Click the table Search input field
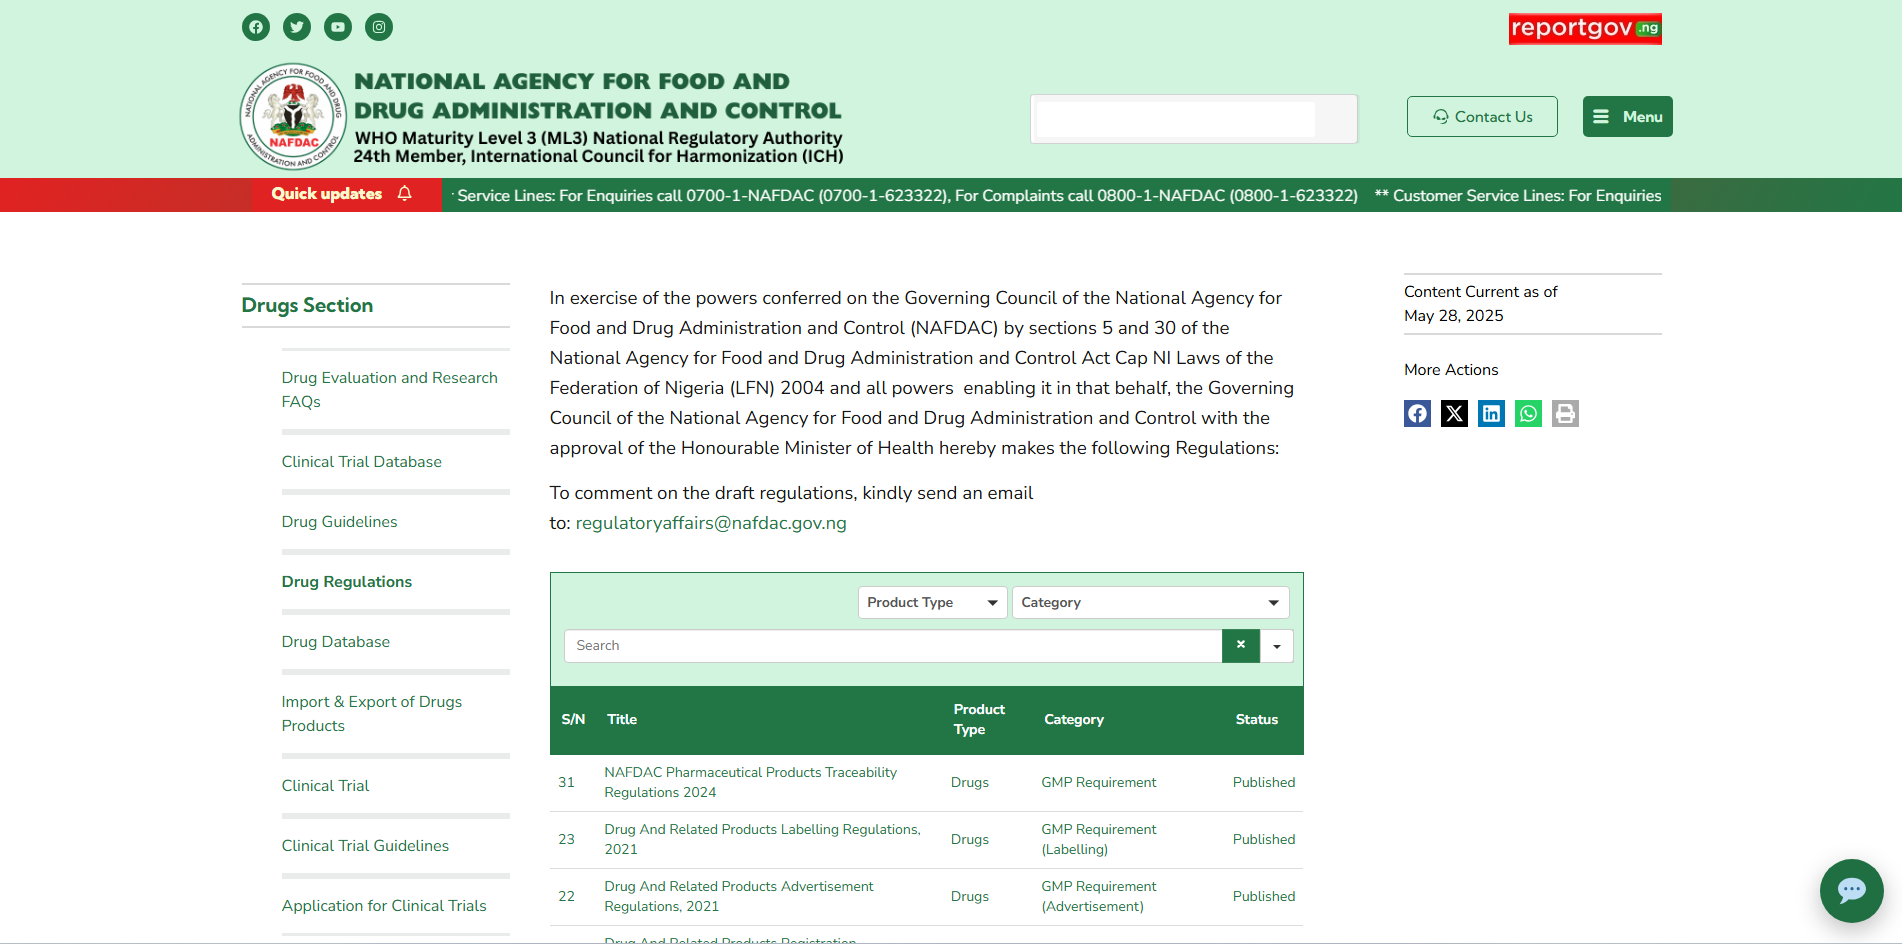This screenshot has height=944, width=1902. coord(893,646)
